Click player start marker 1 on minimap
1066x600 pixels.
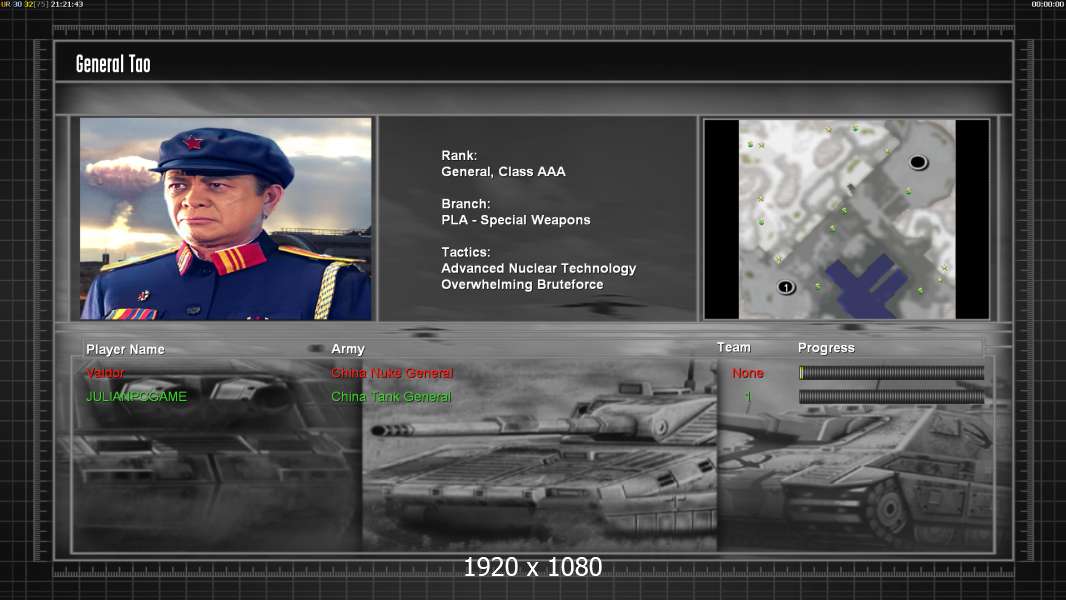(x=786, y=287)
